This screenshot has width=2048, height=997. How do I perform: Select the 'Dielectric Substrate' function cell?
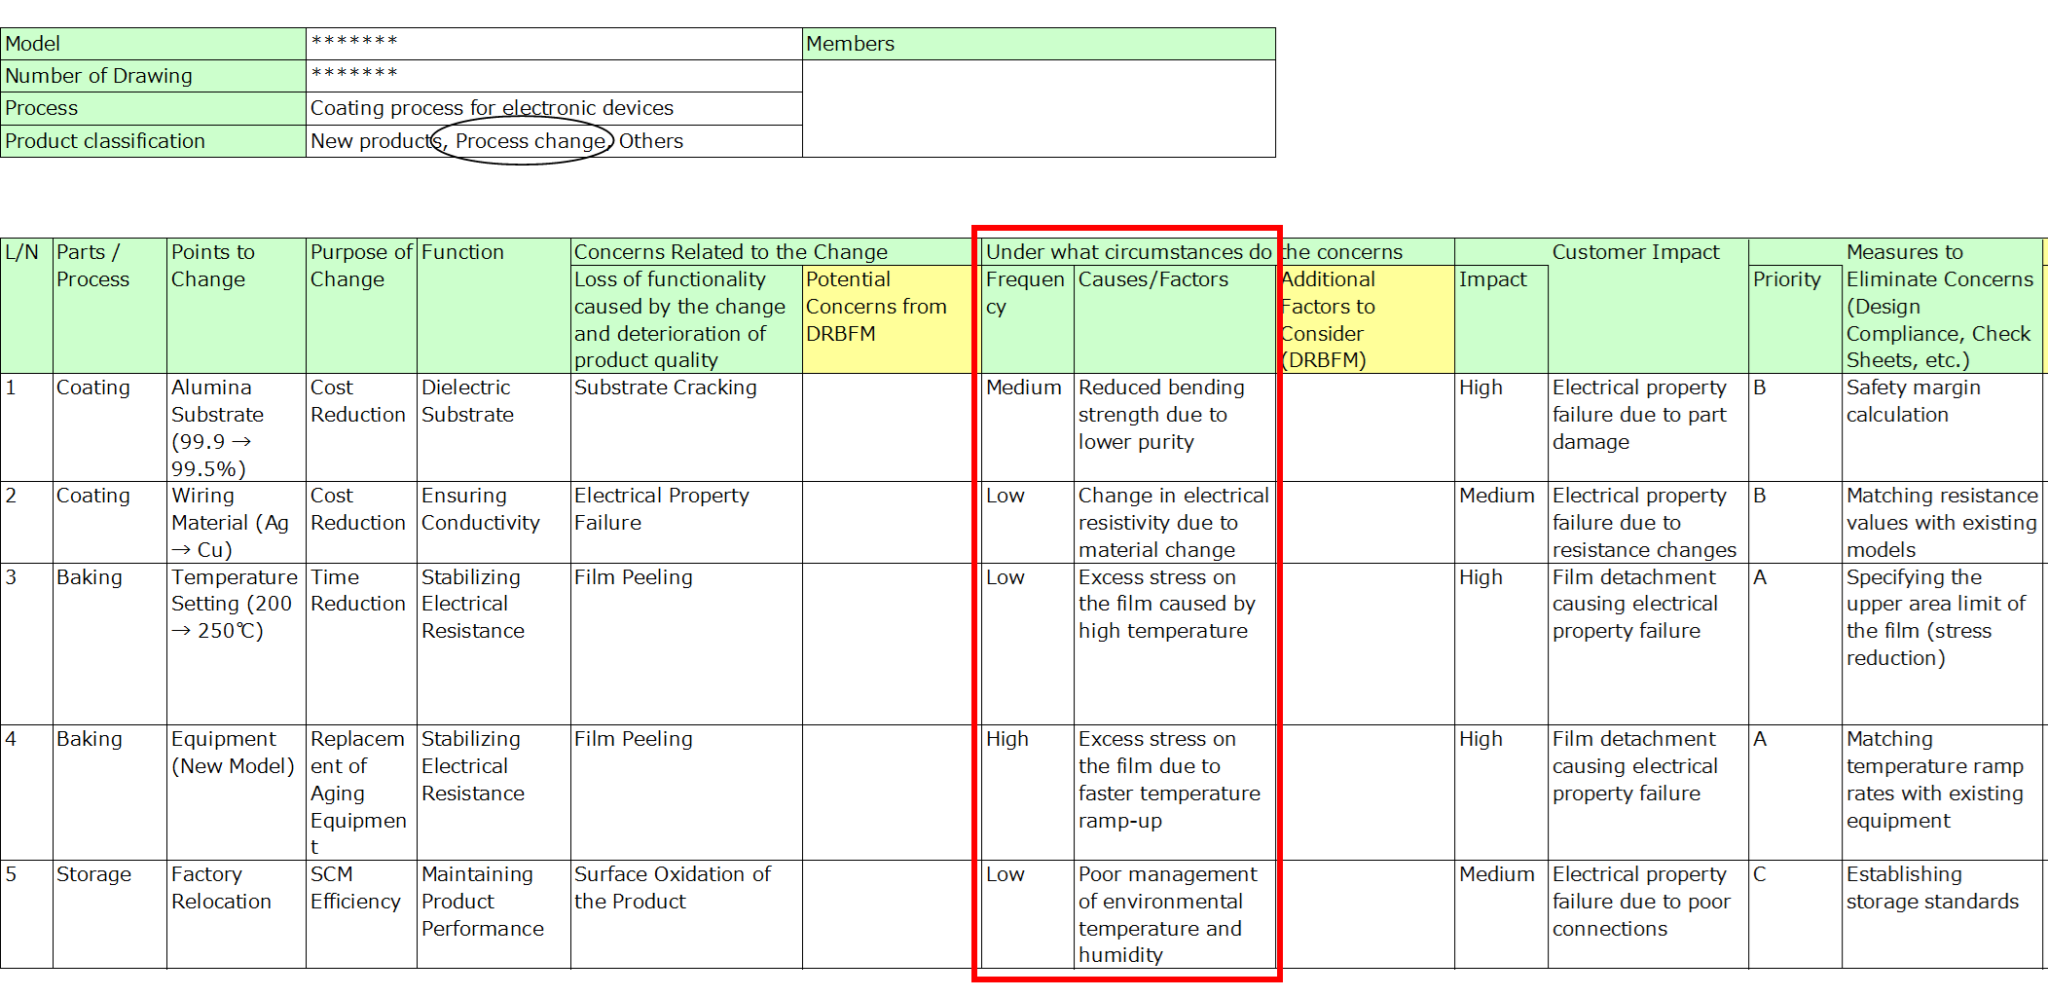[492, 427]
